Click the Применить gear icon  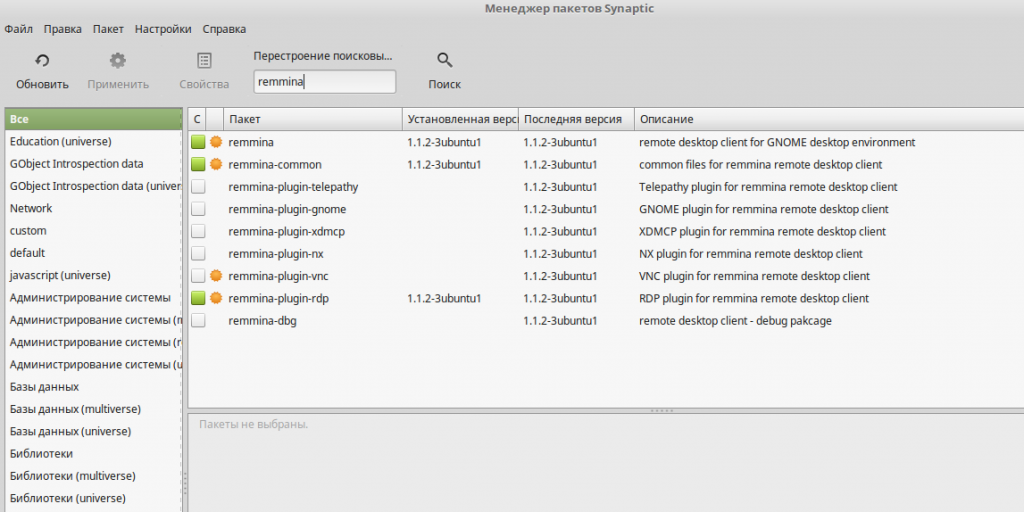click(118, 61)
